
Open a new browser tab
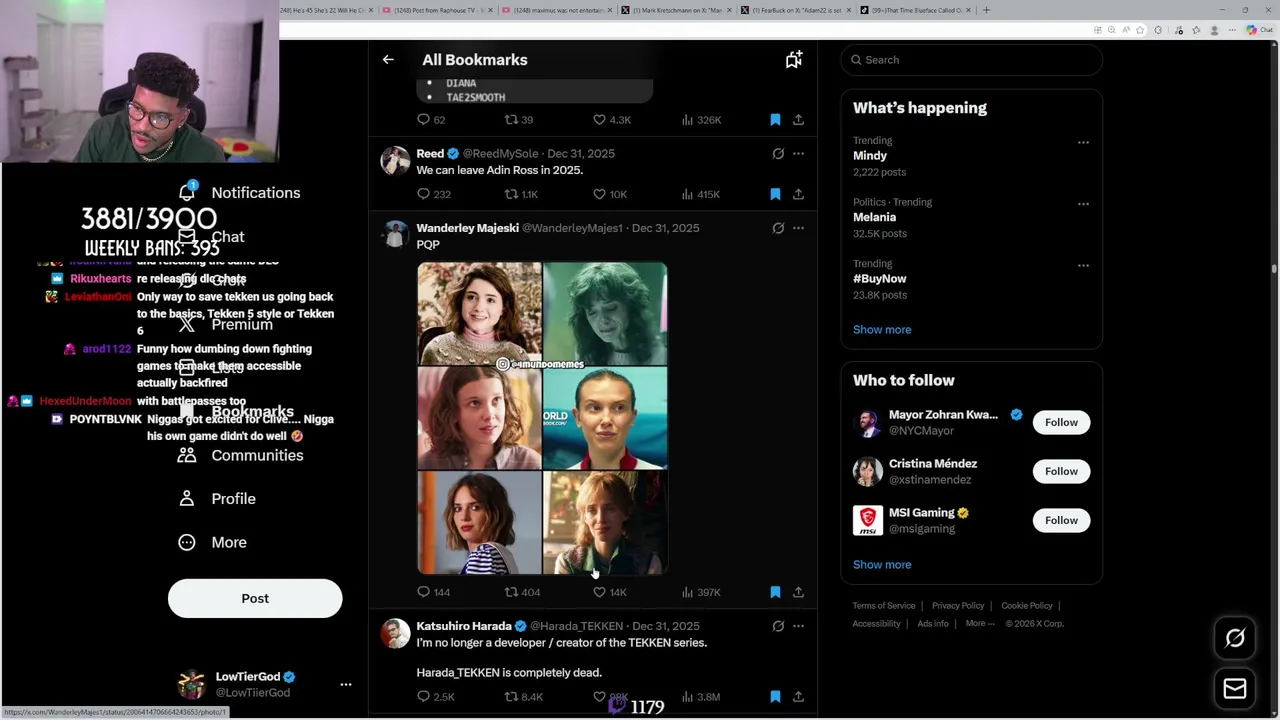click(986, 10)
